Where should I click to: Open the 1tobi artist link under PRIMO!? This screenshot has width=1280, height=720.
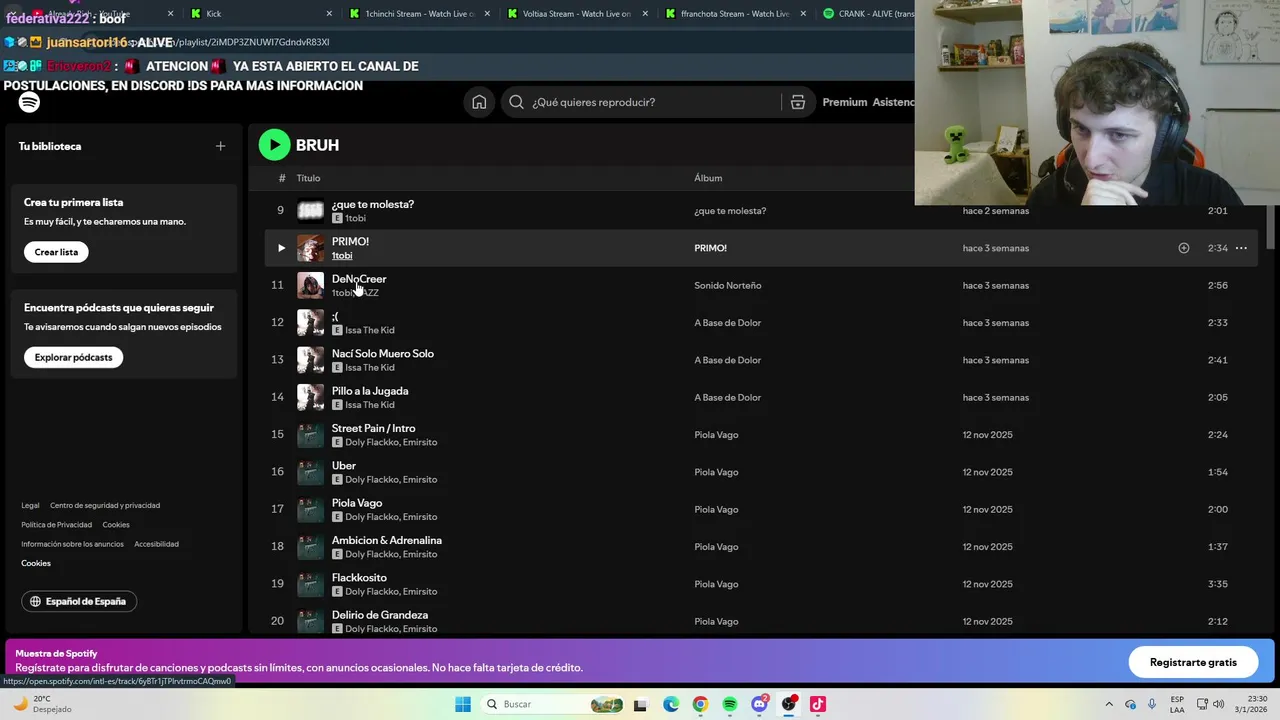tap(342, 256)
